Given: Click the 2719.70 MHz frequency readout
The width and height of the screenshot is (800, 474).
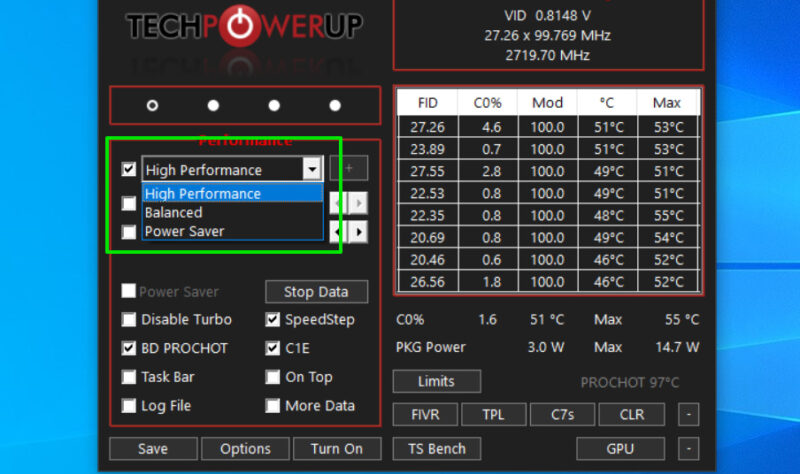Looking at the screenshot, I should (547, 55).
